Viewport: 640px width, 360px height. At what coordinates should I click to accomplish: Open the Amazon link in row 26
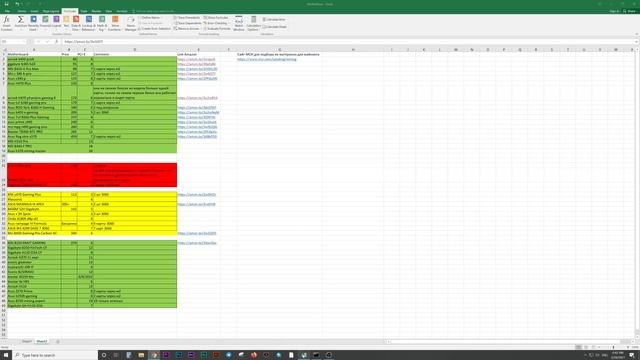click(196, 195)
